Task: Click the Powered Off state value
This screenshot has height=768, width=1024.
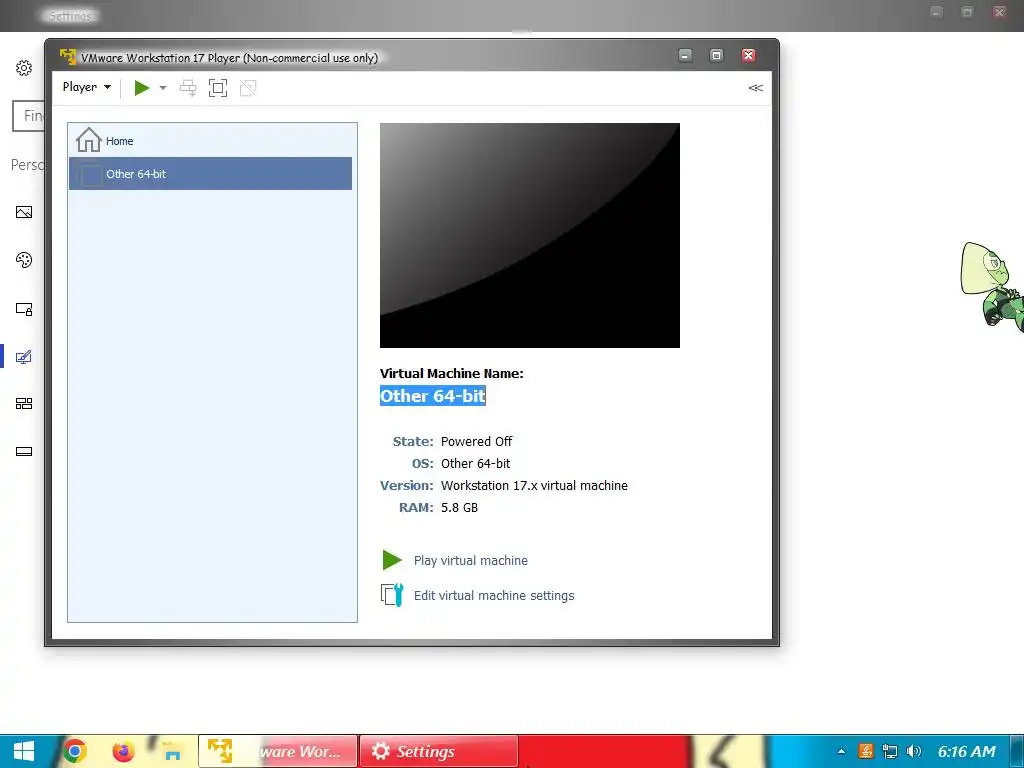Action: coord(477,441)
